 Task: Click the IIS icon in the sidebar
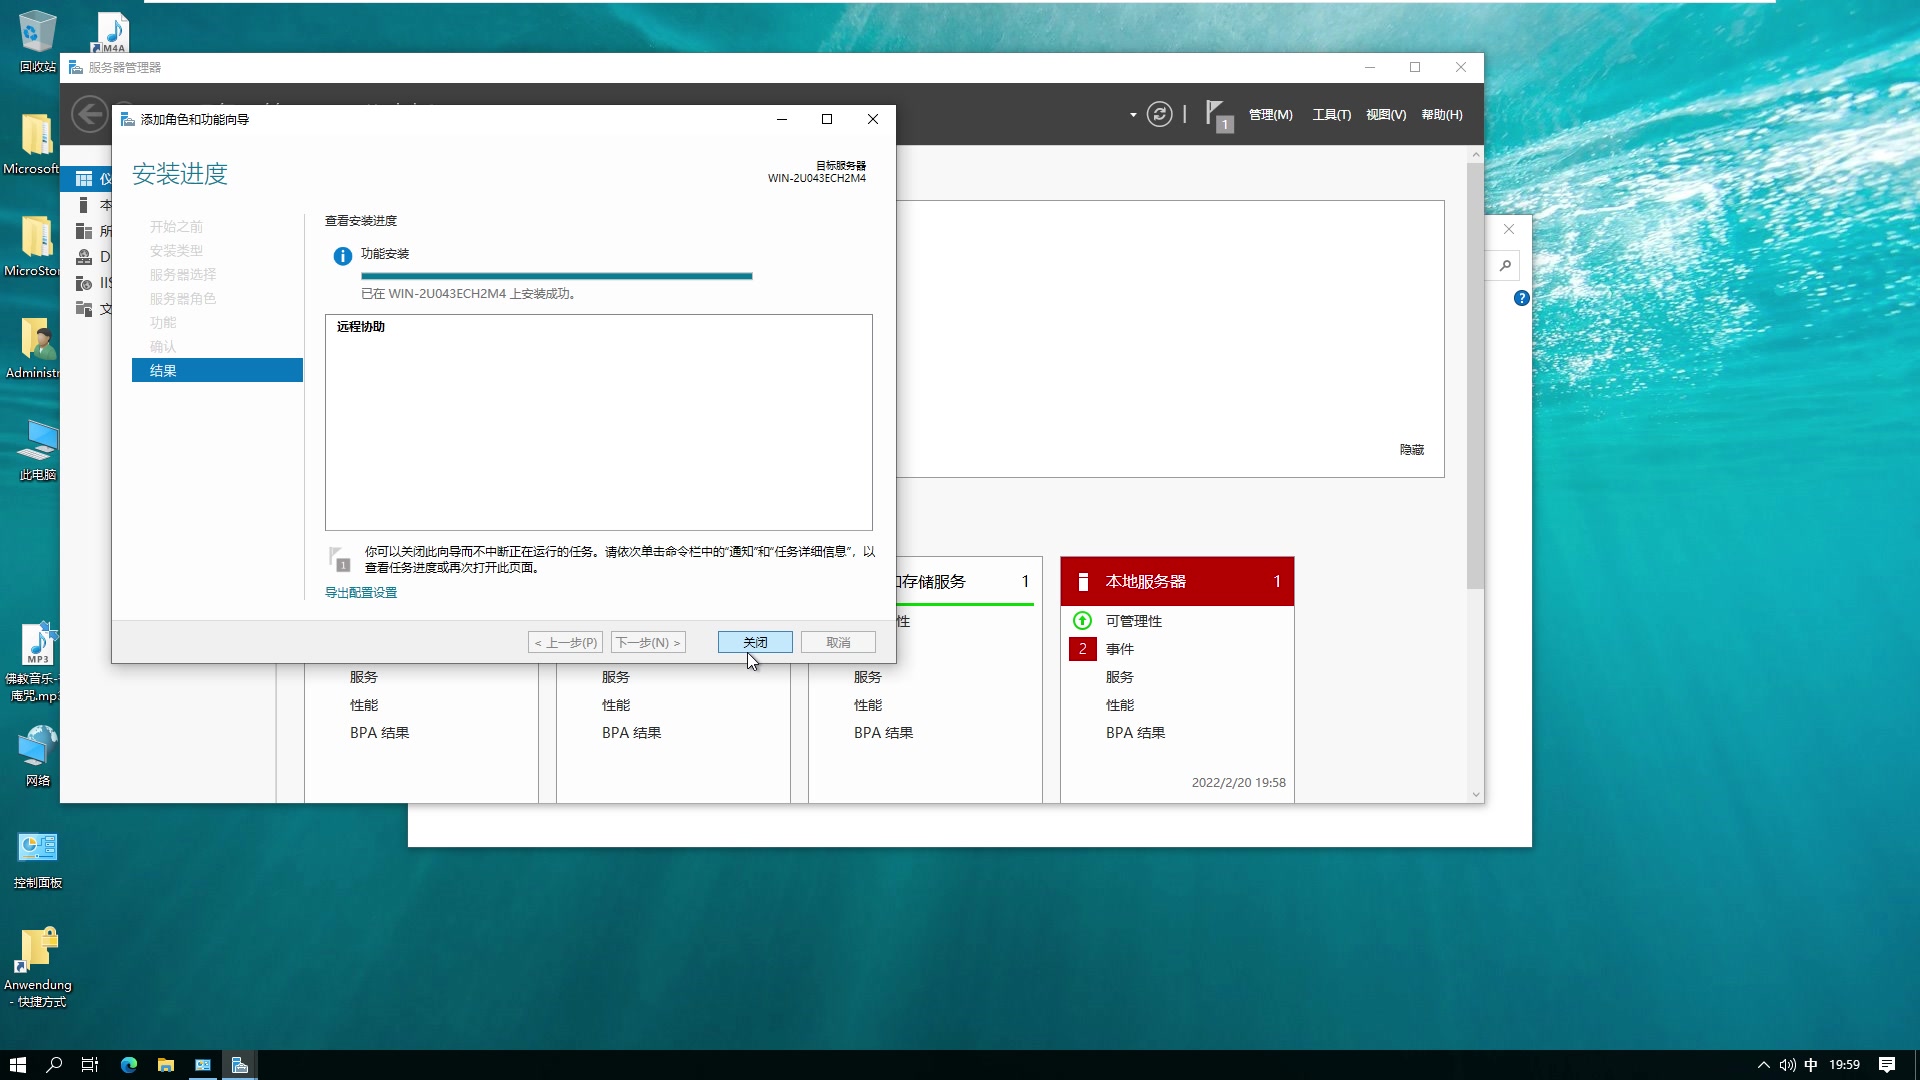tap(84, 283)
